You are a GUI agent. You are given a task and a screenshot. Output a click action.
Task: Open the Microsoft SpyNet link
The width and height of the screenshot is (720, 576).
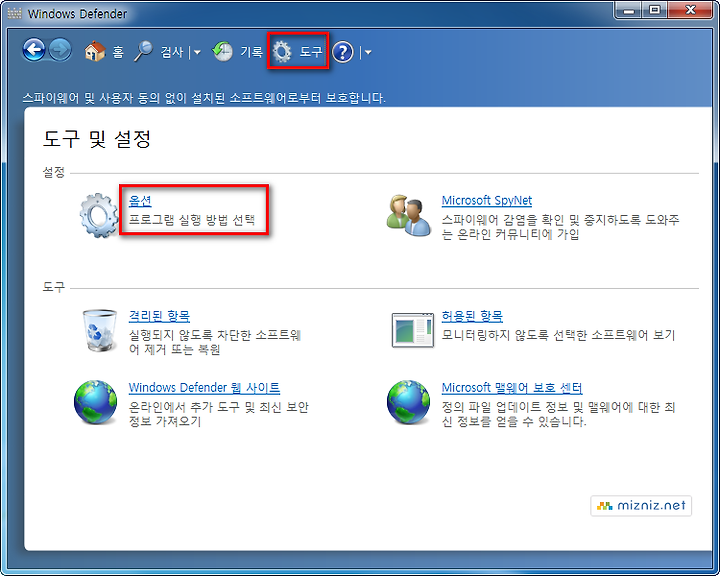487,201
